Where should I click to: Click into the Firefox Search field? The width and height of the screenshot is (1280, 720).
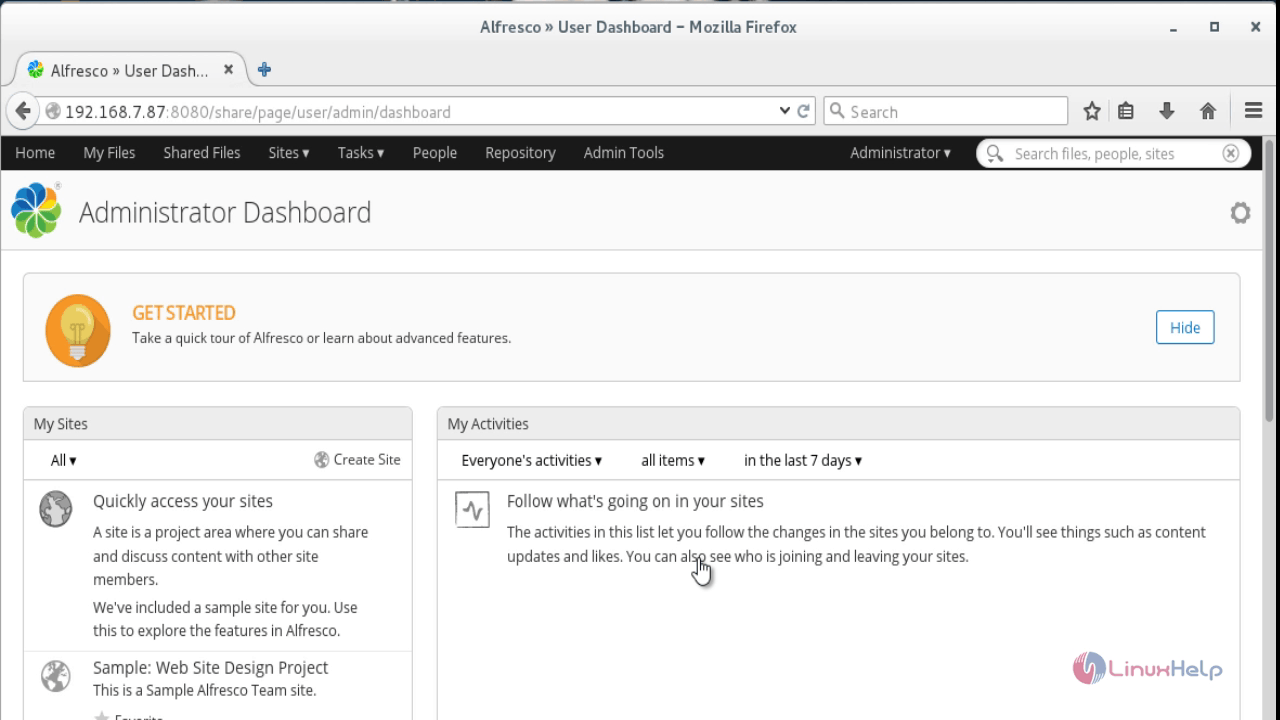point(946,111)
